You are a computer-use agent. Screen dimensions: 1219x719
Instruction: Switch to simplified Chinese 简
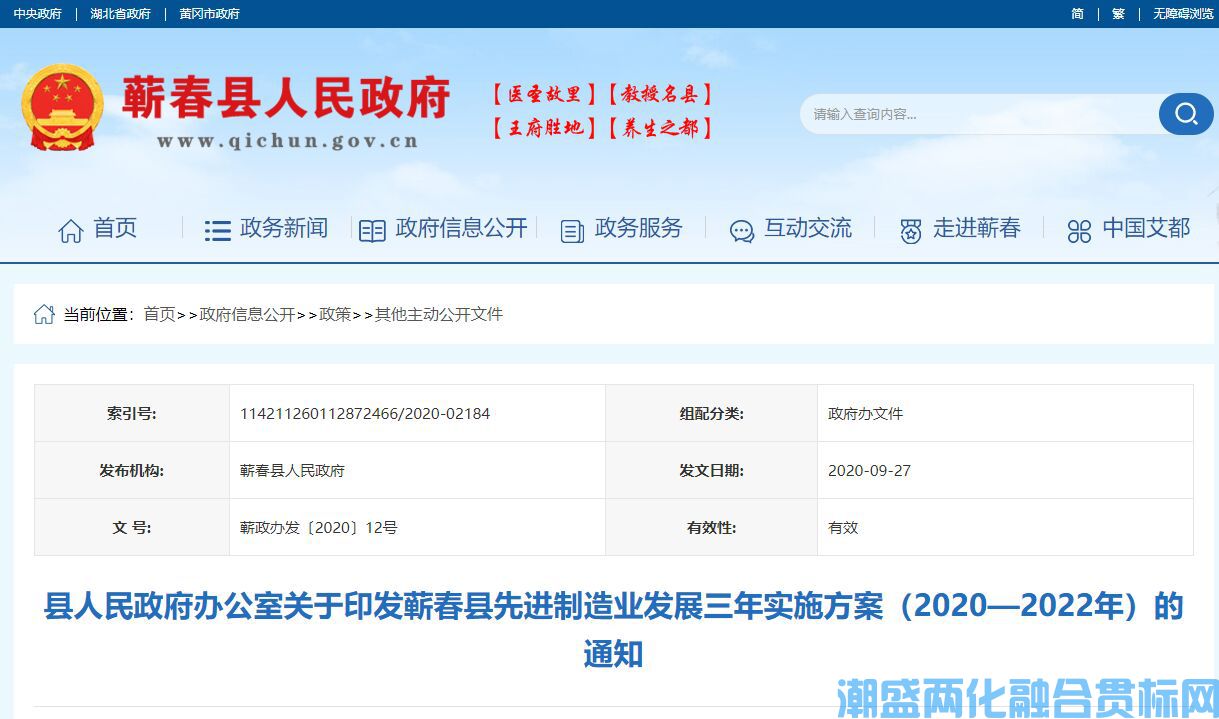tap(1077, 14)
